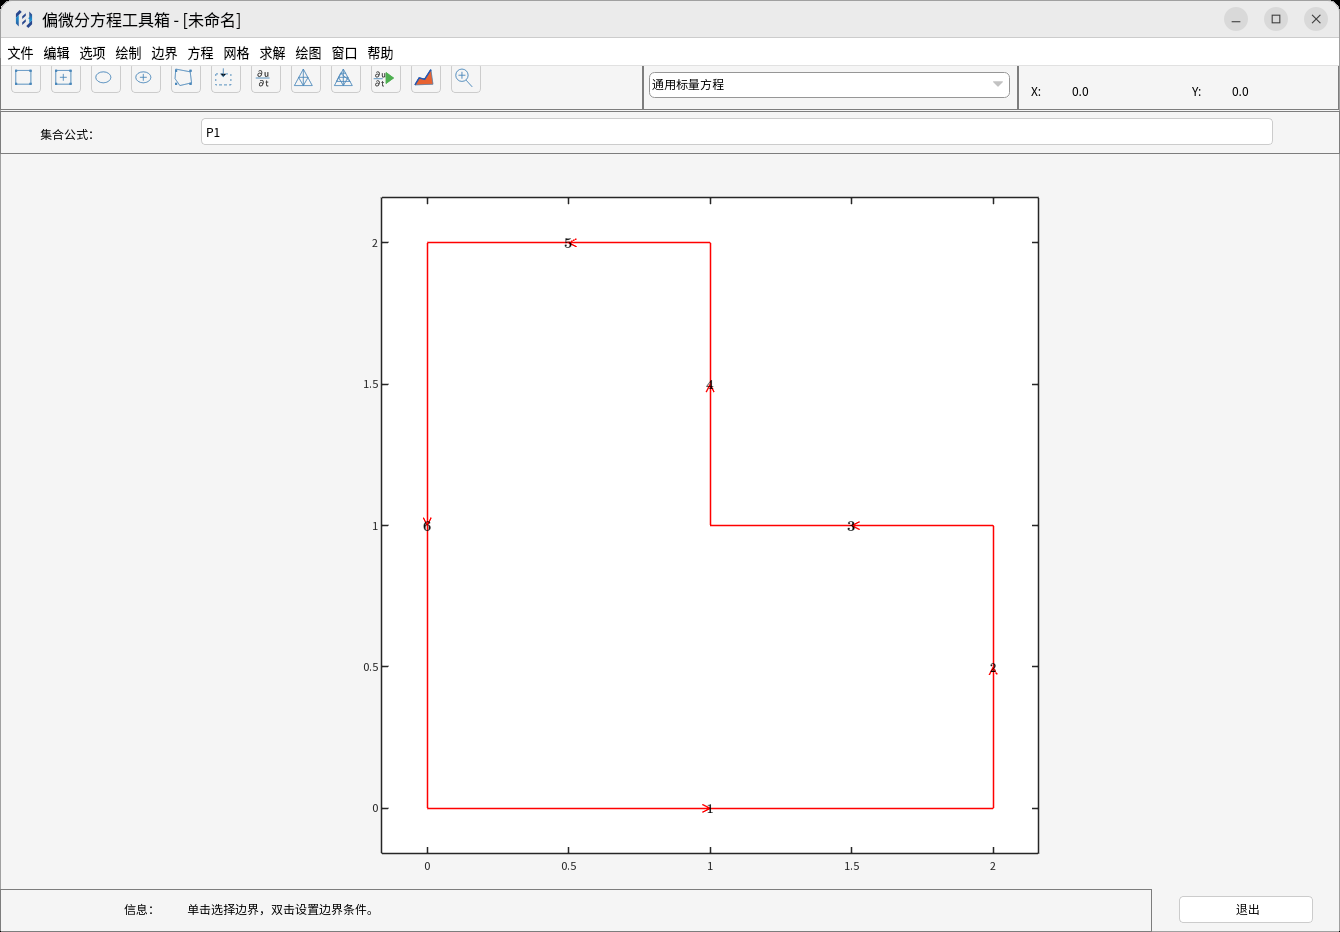
Task: Open the 文件 menu
Action: pos(20,53)
